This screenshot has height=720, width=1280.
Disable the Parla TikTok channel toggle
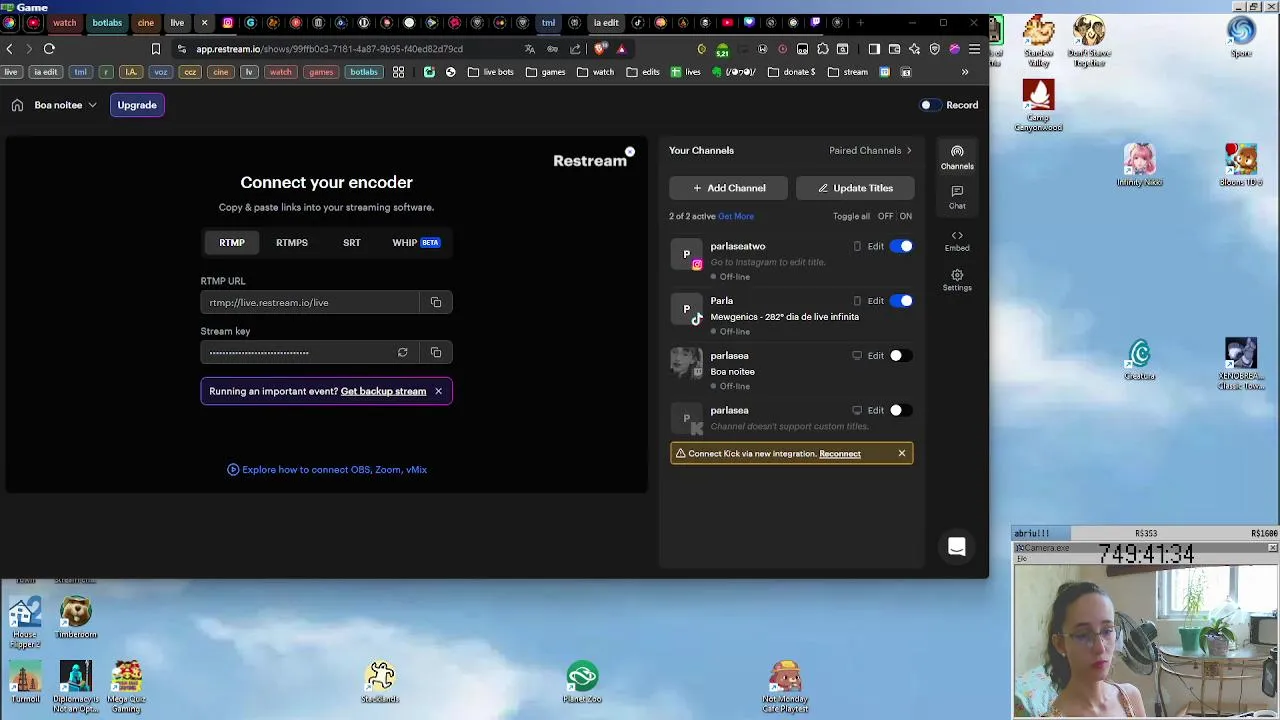902,300
